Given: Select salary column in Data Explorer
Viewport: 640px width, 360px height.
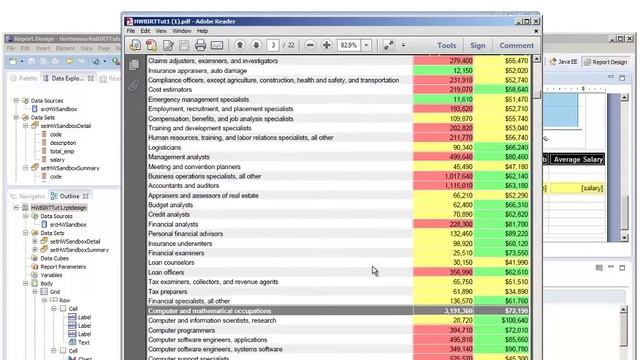Looking at the screenshot, I should [57, 160].
